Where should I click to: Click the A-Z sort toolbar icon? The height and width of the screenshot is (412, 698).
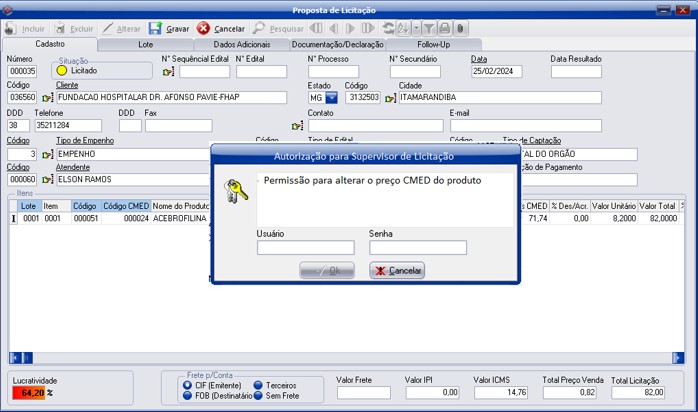click(403, 28)
